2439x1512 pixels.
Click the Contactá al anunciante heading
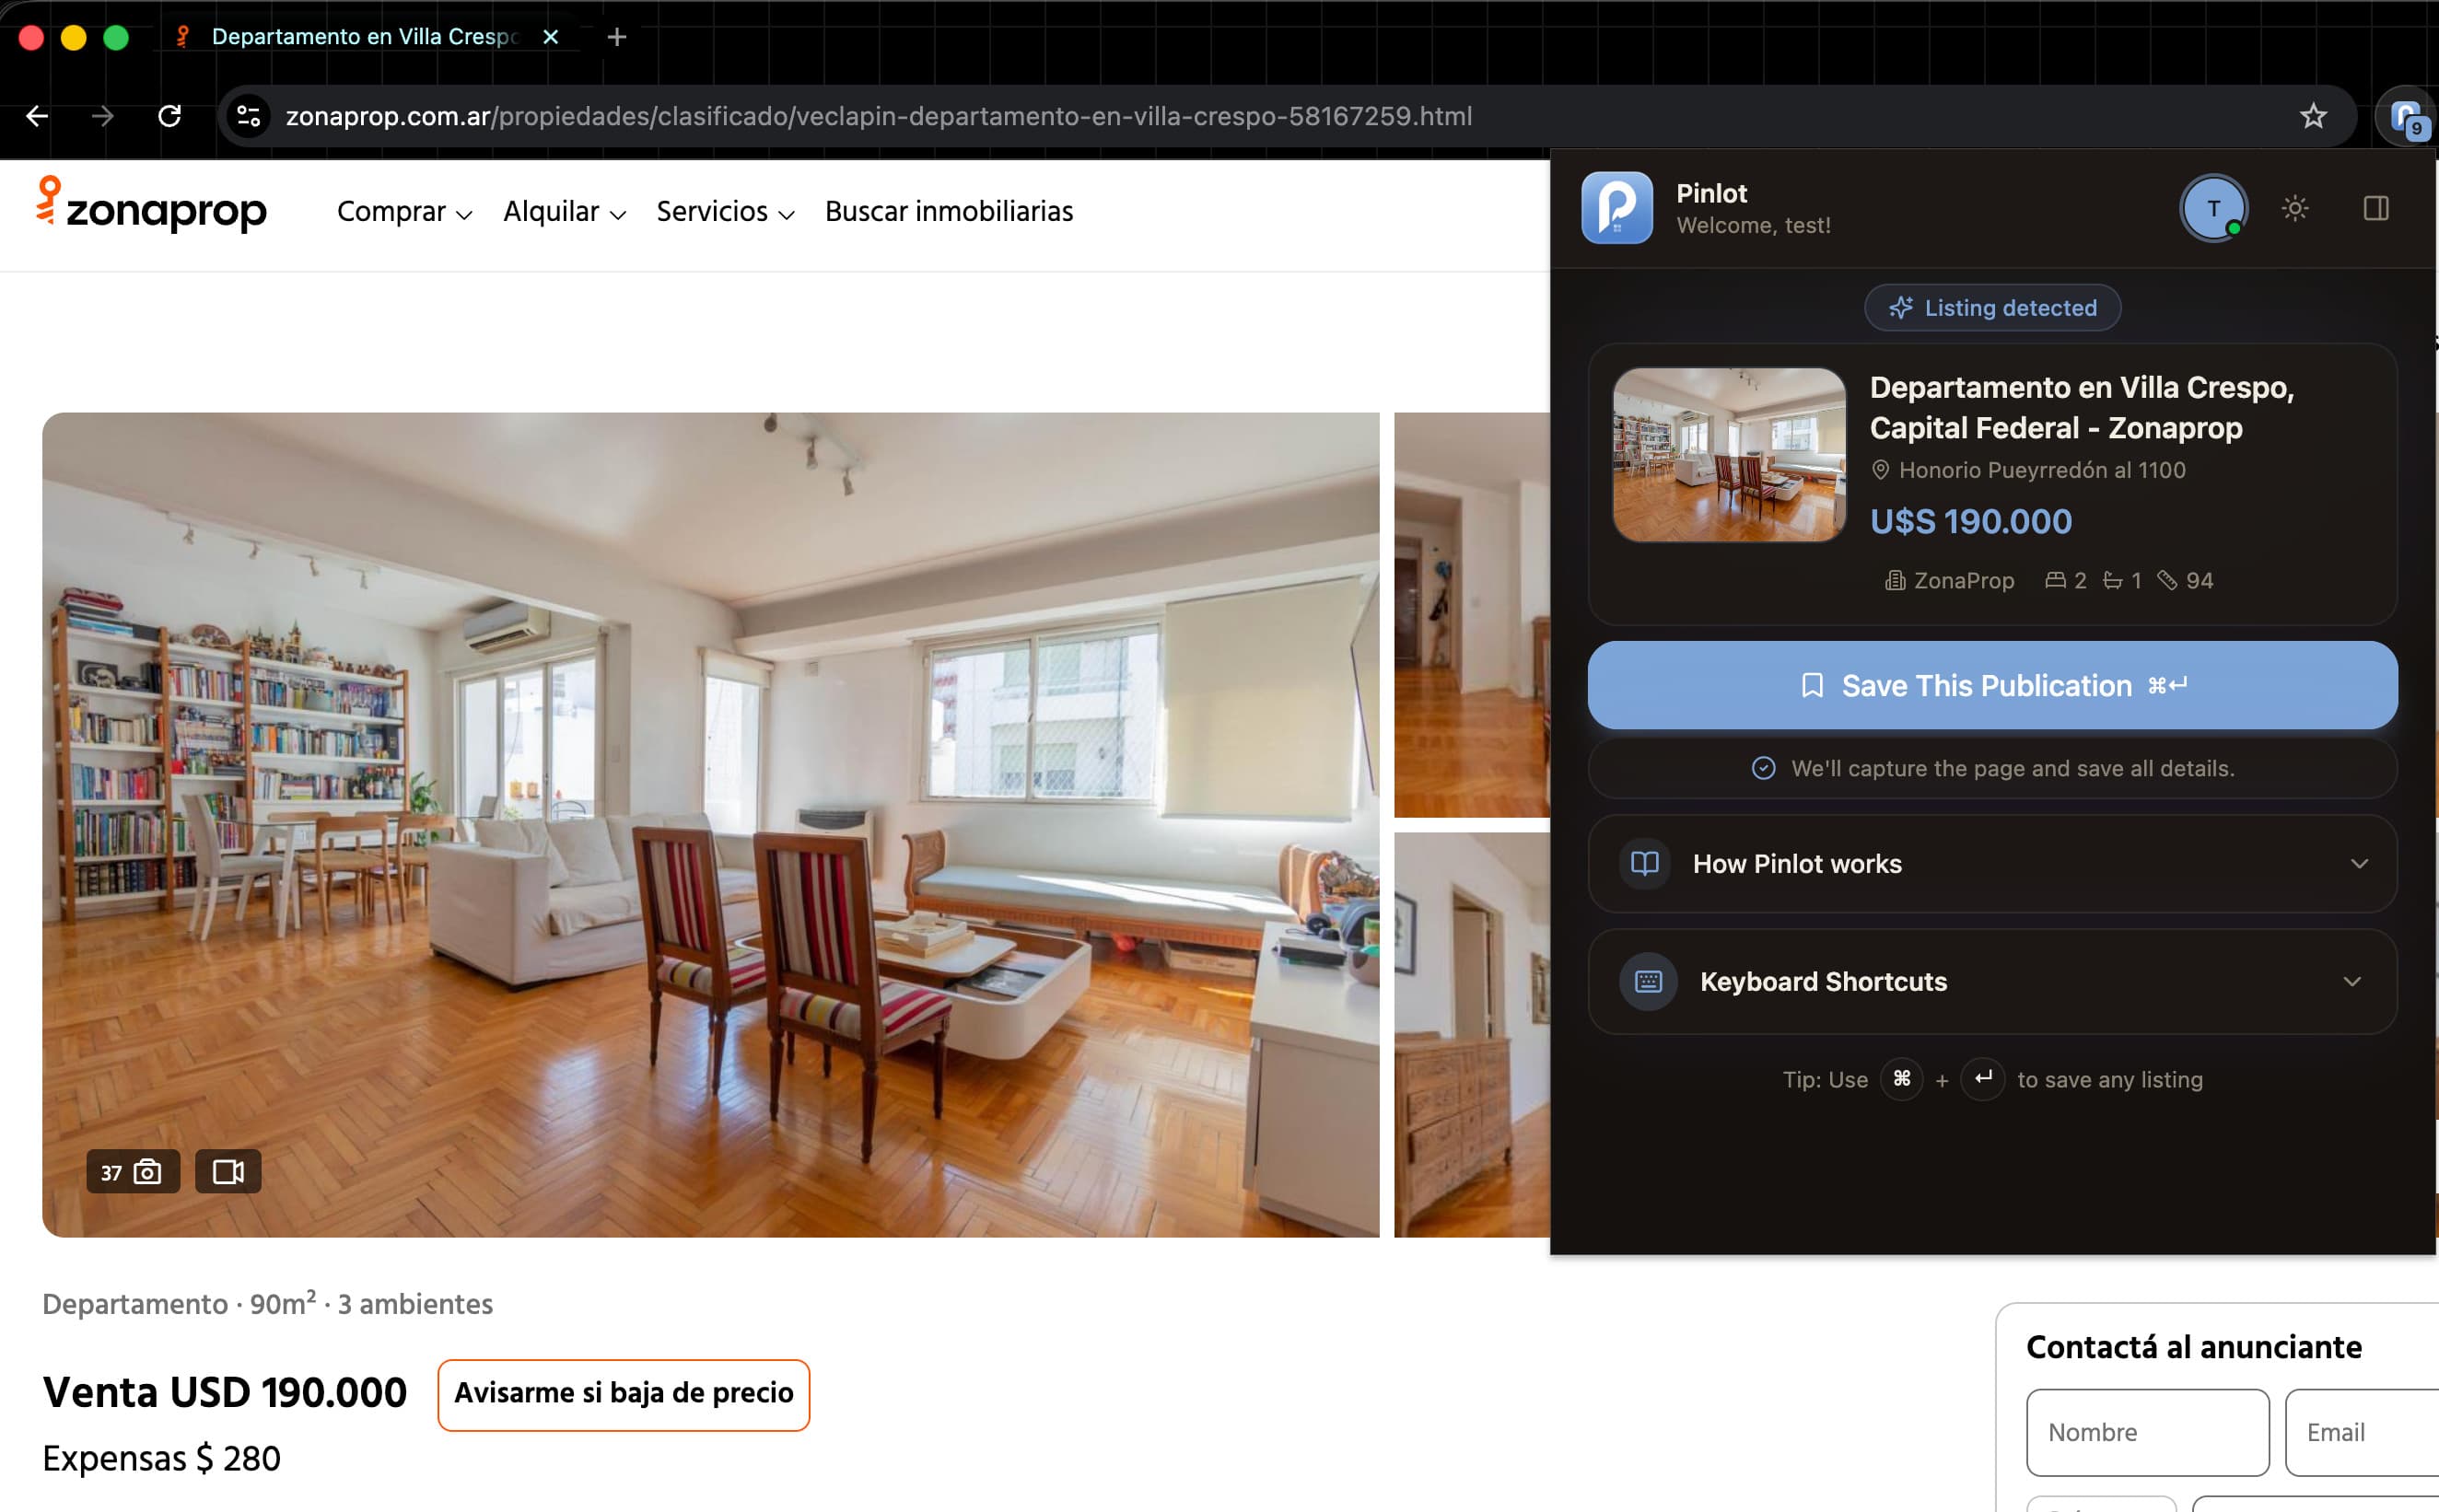click(2194, 1348)
